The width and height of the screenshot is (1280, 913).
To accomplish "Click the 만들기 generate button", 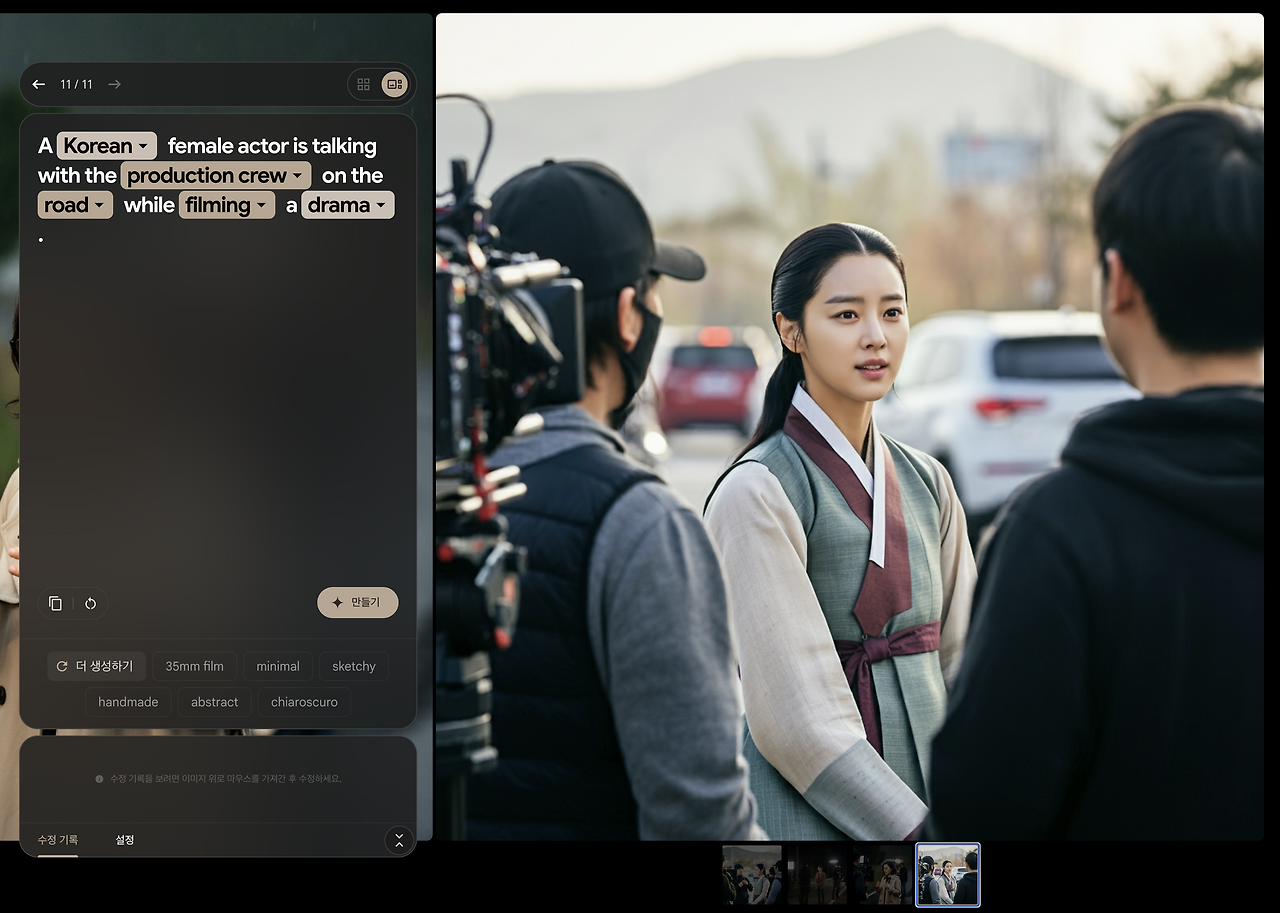I will (x=357, y=602).
